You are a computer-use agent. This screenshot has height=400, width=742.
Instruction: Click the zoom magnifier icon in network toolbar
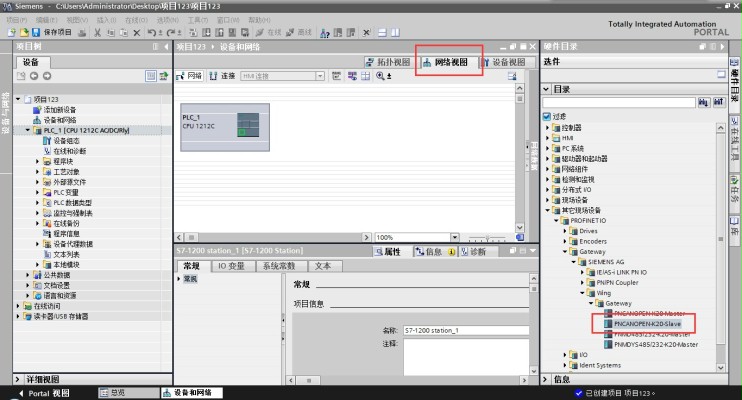click(x=381, y=76)
